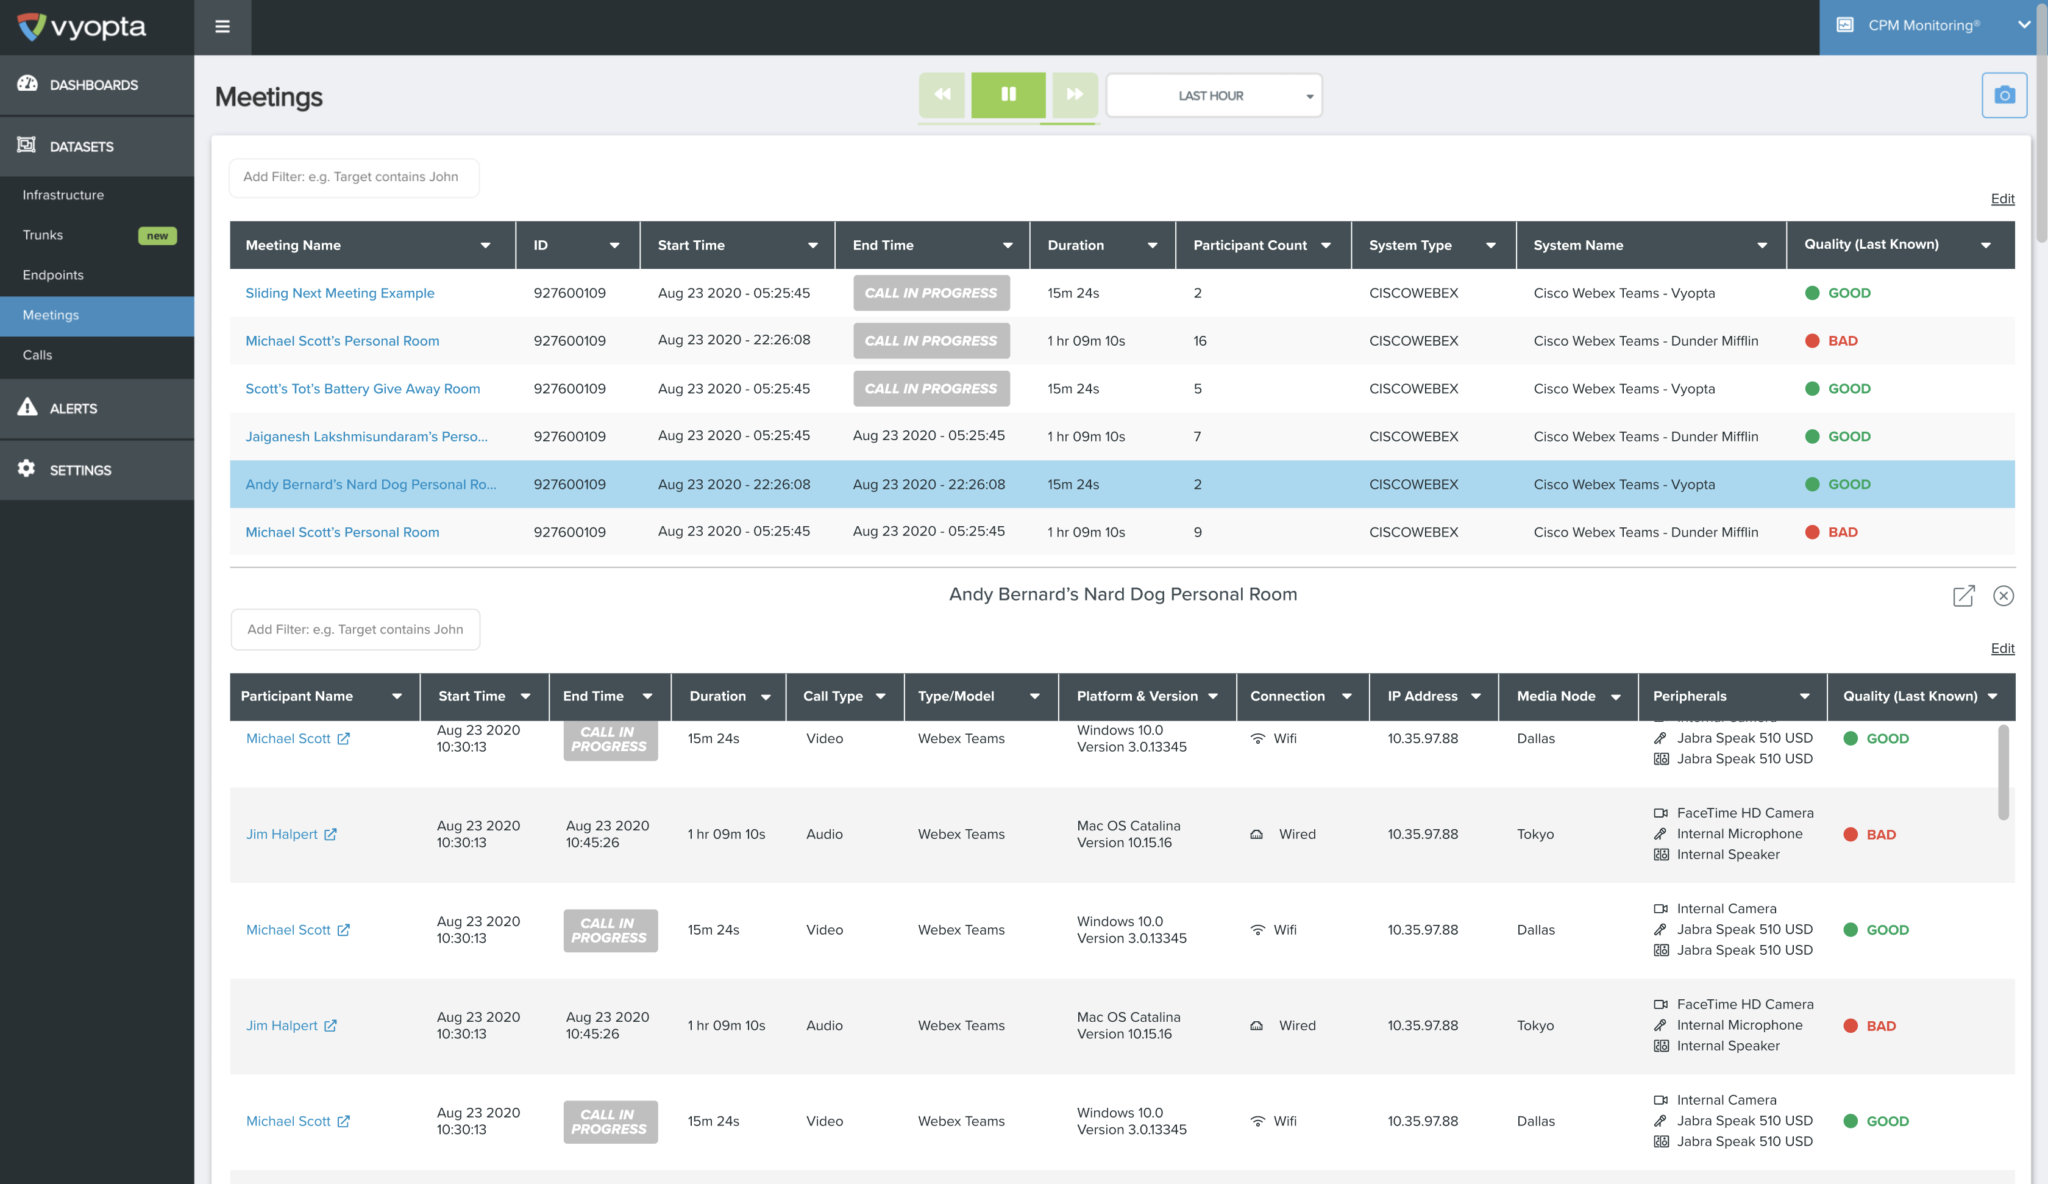The height and width of the screenshot is (1184, 2048).
Task: Click the red BAD status dot for first Jim Halpert
Action: pos(1850,834)
